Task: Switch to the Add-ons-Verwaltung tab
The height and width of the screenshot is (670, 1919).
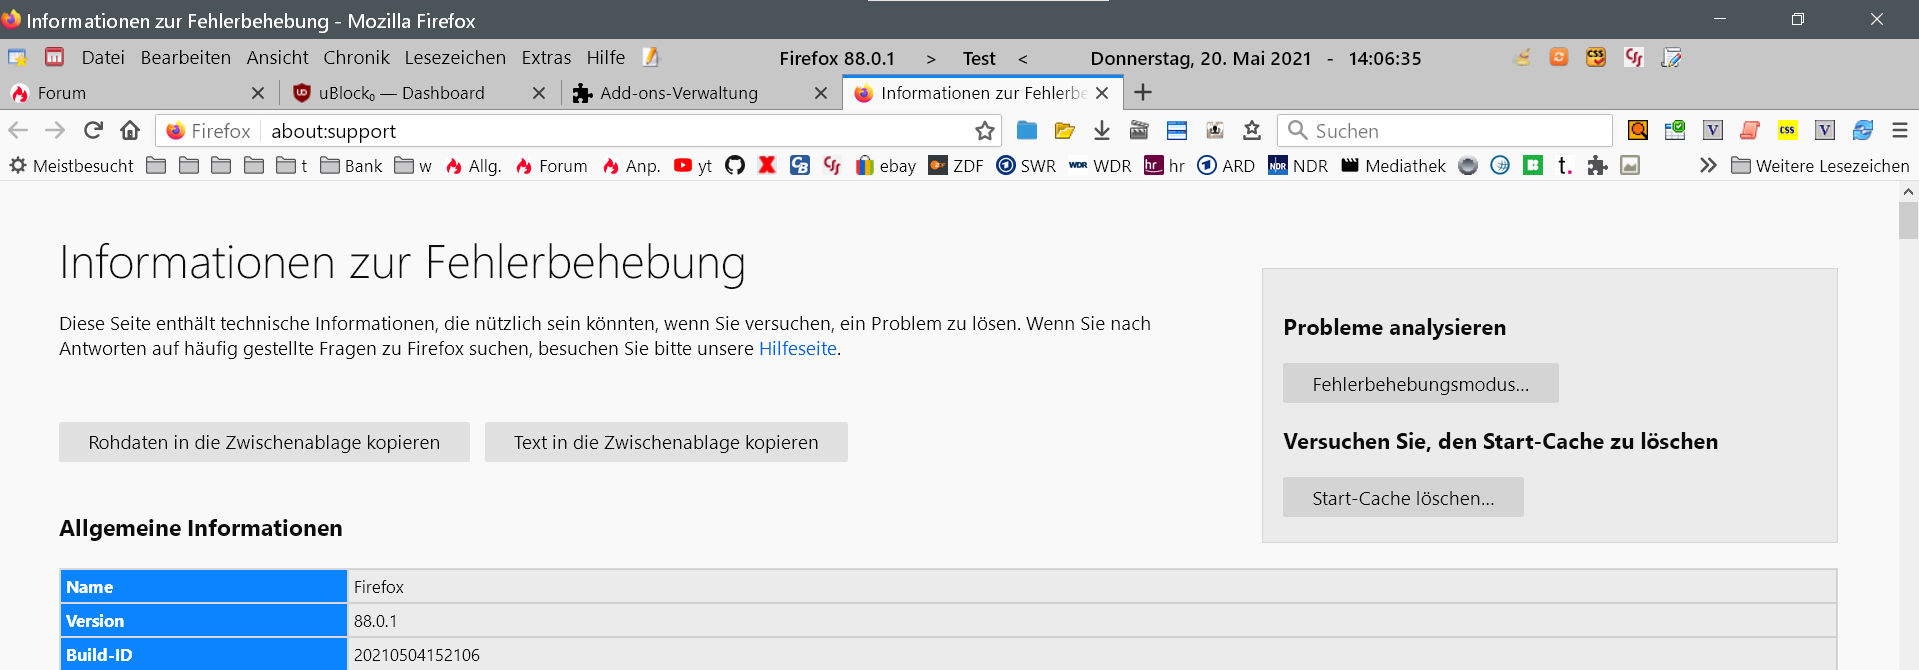Action: tap(678, 93)
